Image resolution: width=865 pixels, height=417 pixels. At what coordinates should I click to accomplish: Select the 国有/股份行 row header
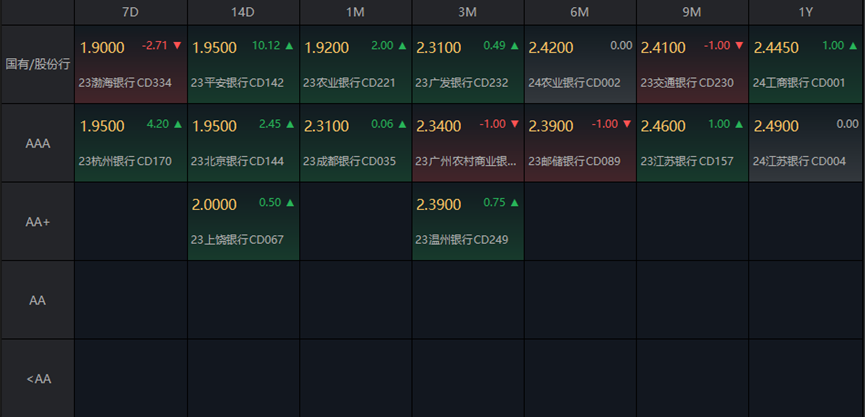point(37,64)
